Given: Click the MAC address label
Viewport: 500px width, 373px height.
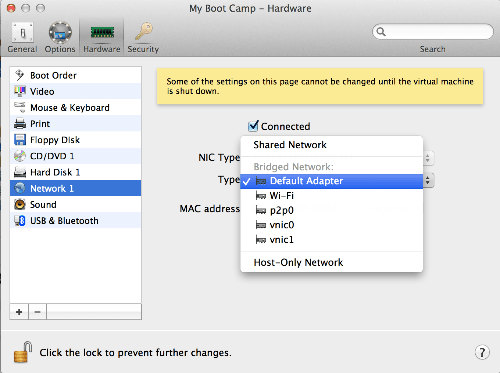Looking at the screenshot, I should pos(210,209).
